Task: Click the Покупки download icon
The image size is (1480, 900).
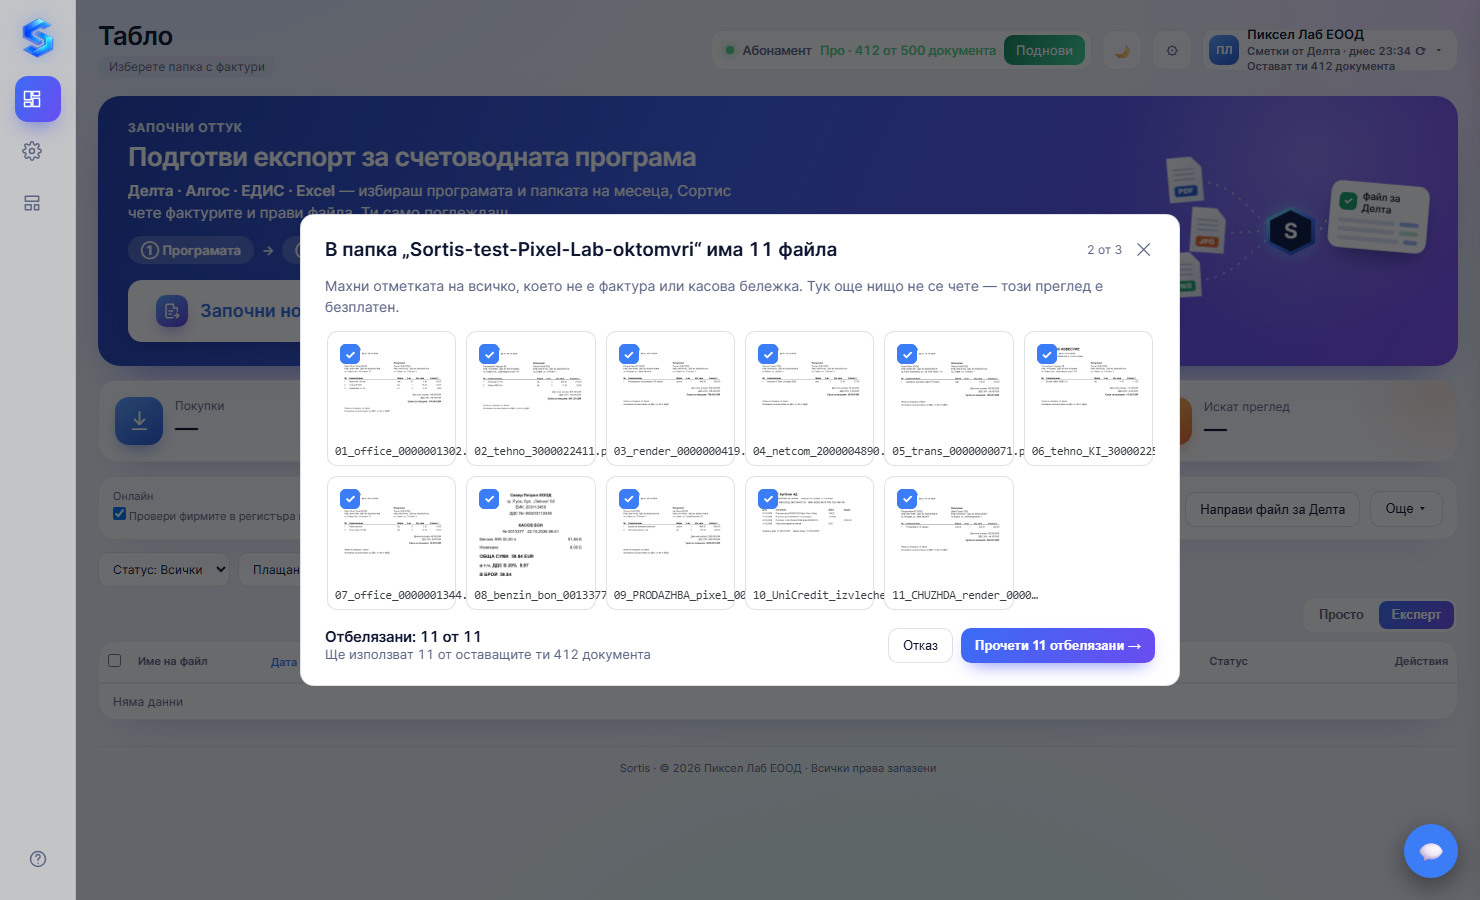Action: (139, 421)
